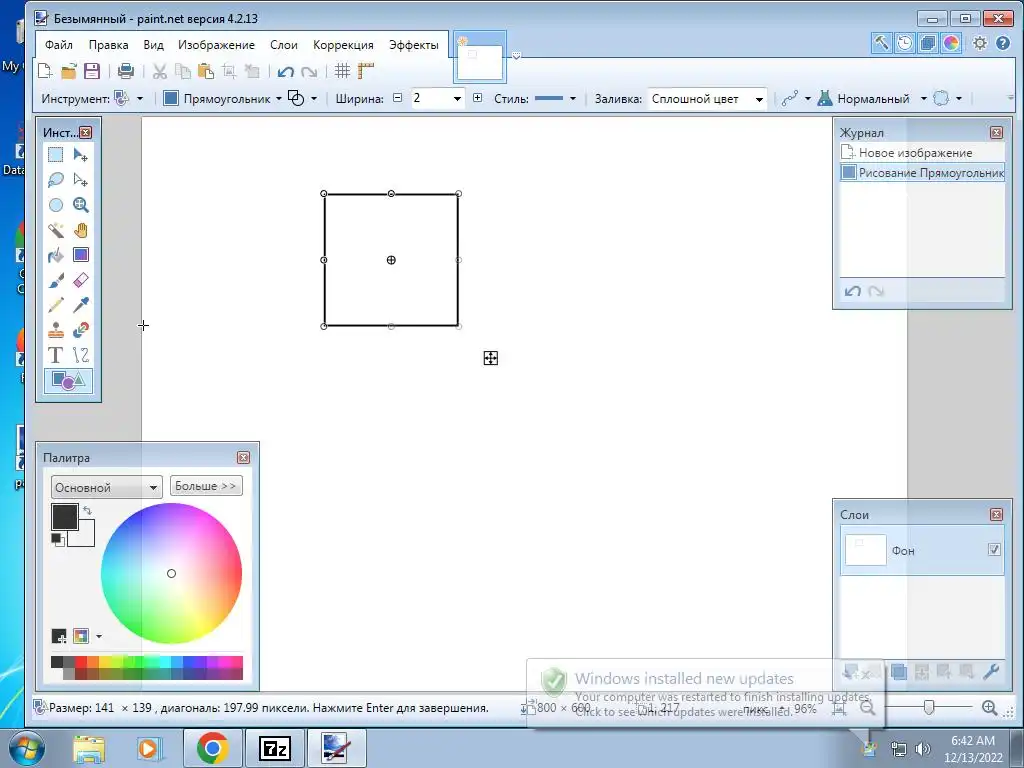
Task: Activate the Line/Curve tool
Action: [x=80, y=355]
